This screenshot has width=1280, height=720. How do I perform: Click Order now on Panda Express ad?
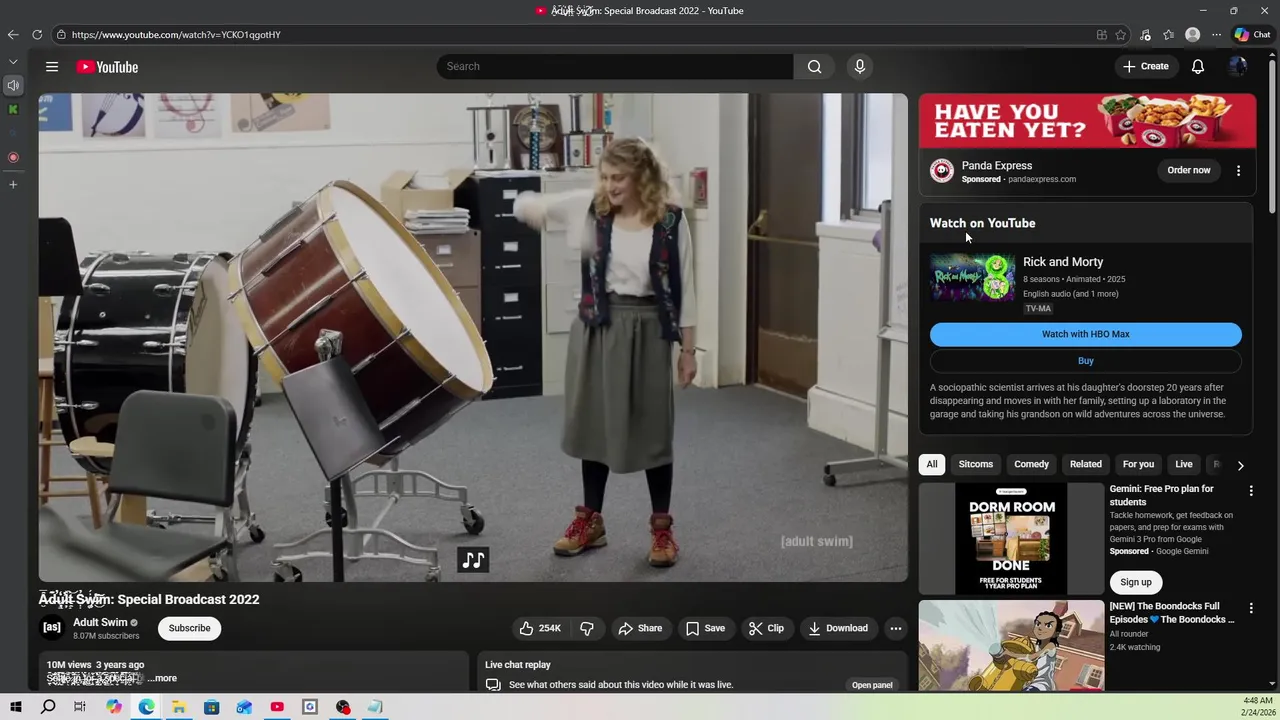[1188, 170]
